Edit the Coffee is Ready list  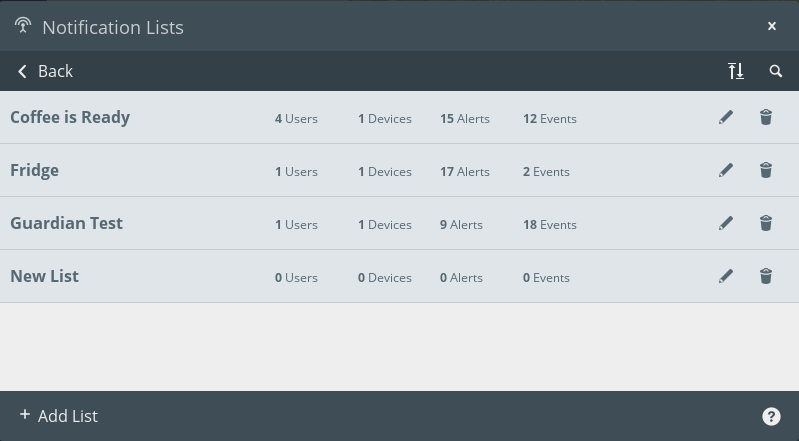(726, 117)
